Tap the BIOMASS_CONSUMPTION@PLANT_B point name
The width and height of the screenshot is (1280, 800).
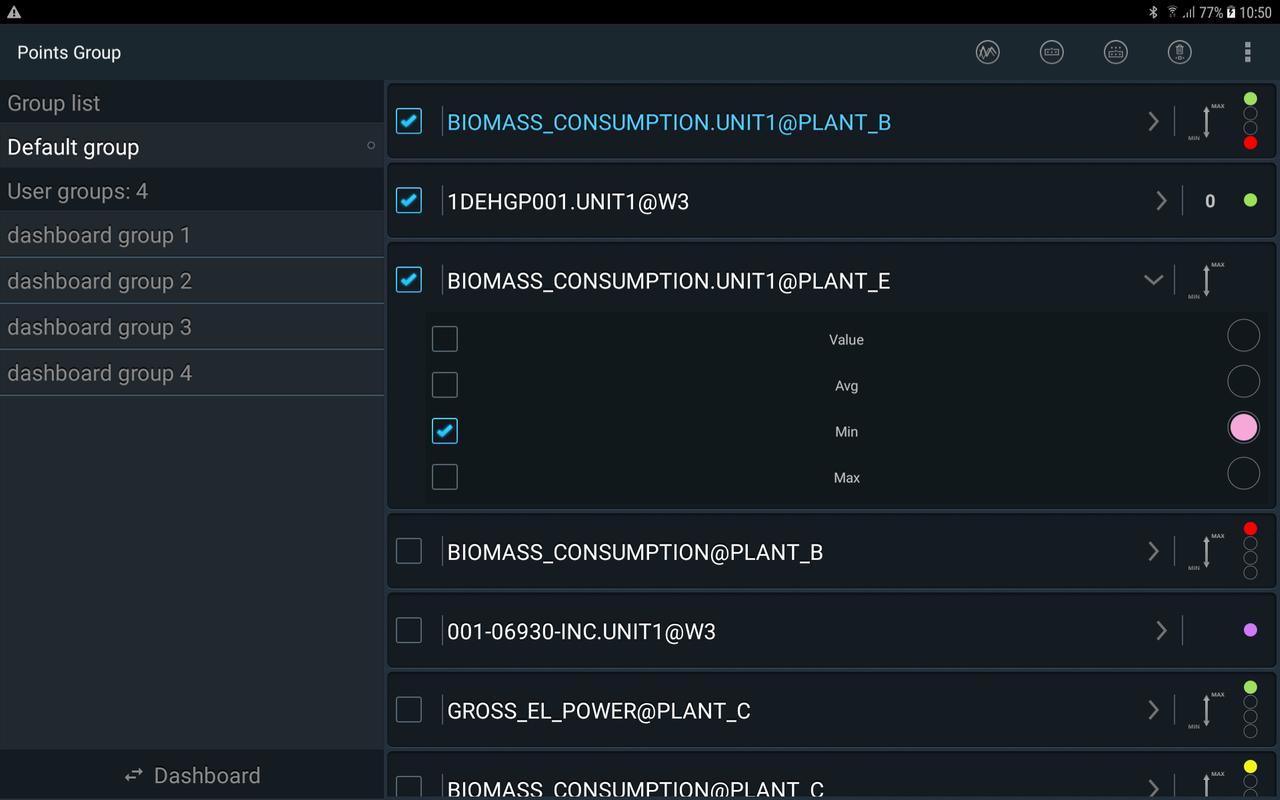(635, 552)
